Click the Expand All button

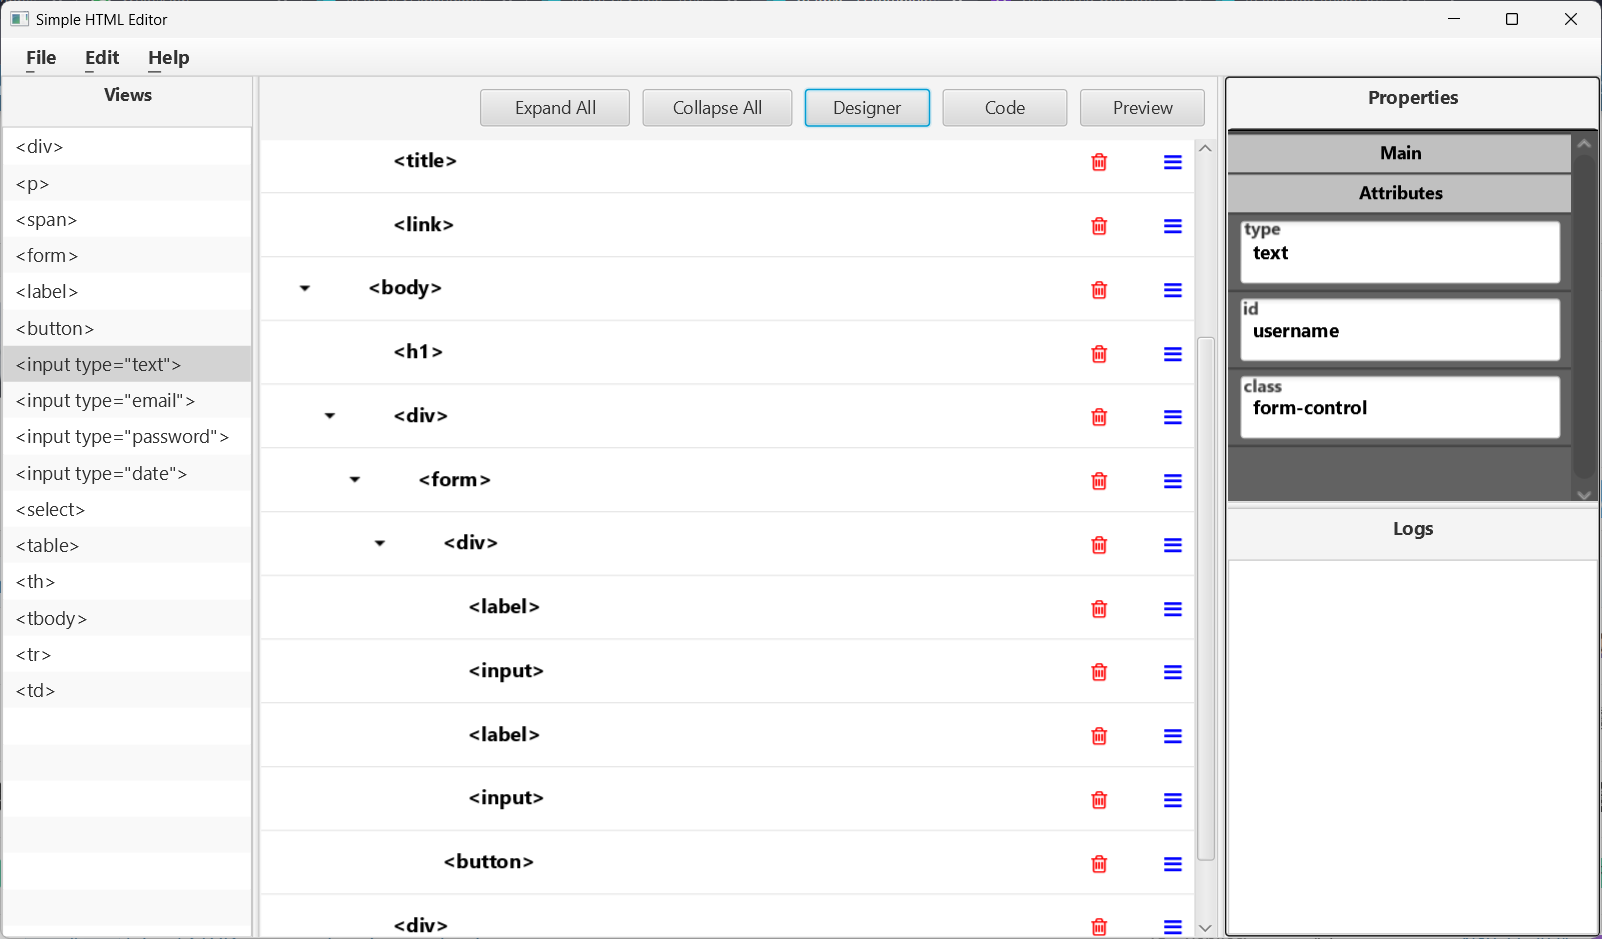(x=555, y=108)
